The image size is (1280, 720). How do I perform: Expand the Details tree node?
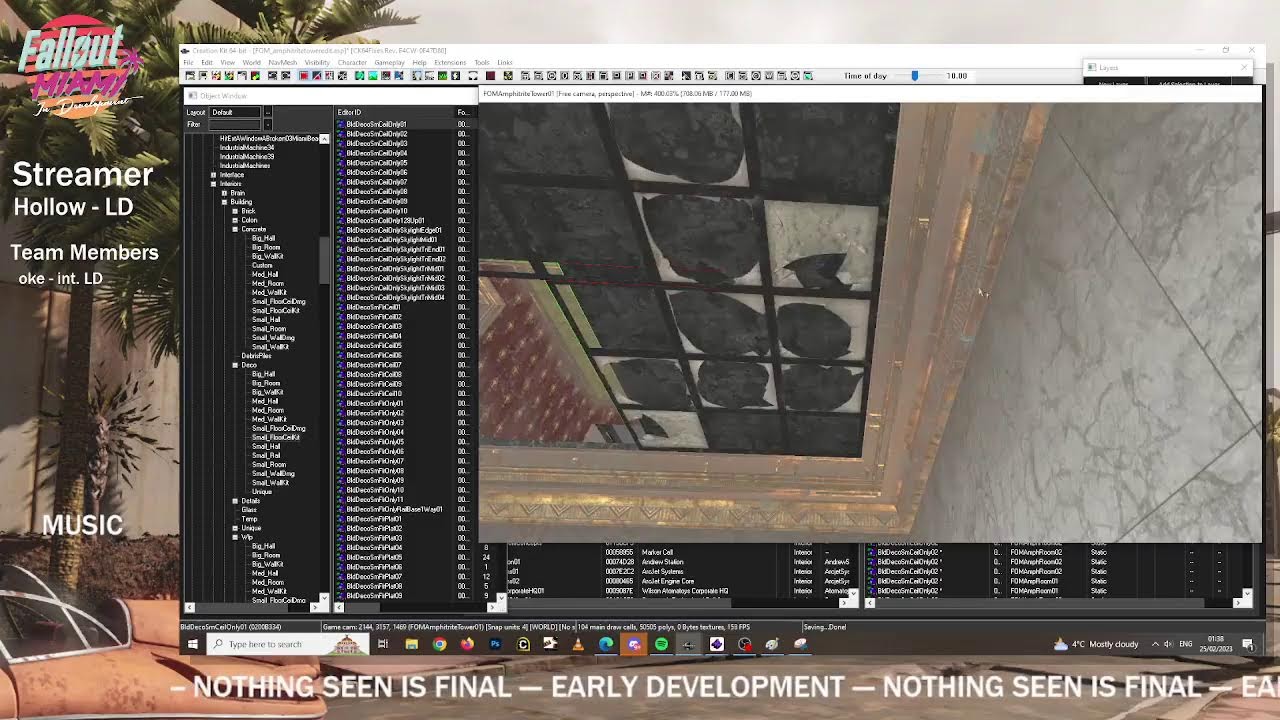point(235,501)
